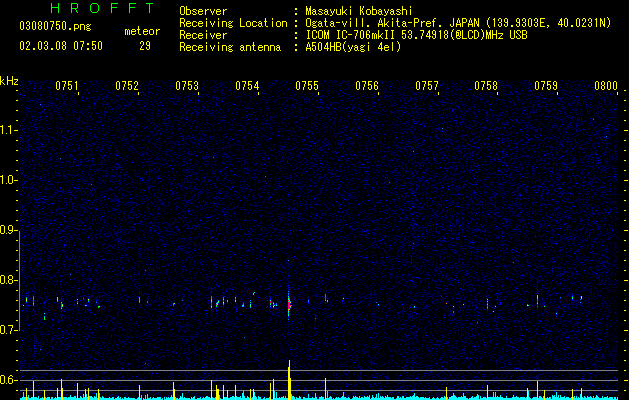Click the Receiver label
629x400 pixels.
pyautogui.click(x=203, y=35)
